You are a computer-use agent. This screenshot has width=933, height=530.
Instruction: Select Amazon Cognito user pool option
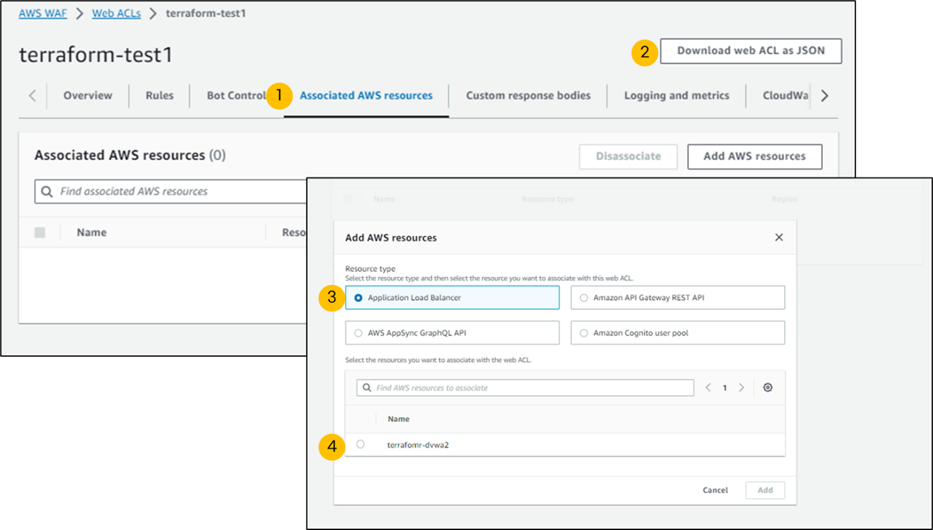678,333
